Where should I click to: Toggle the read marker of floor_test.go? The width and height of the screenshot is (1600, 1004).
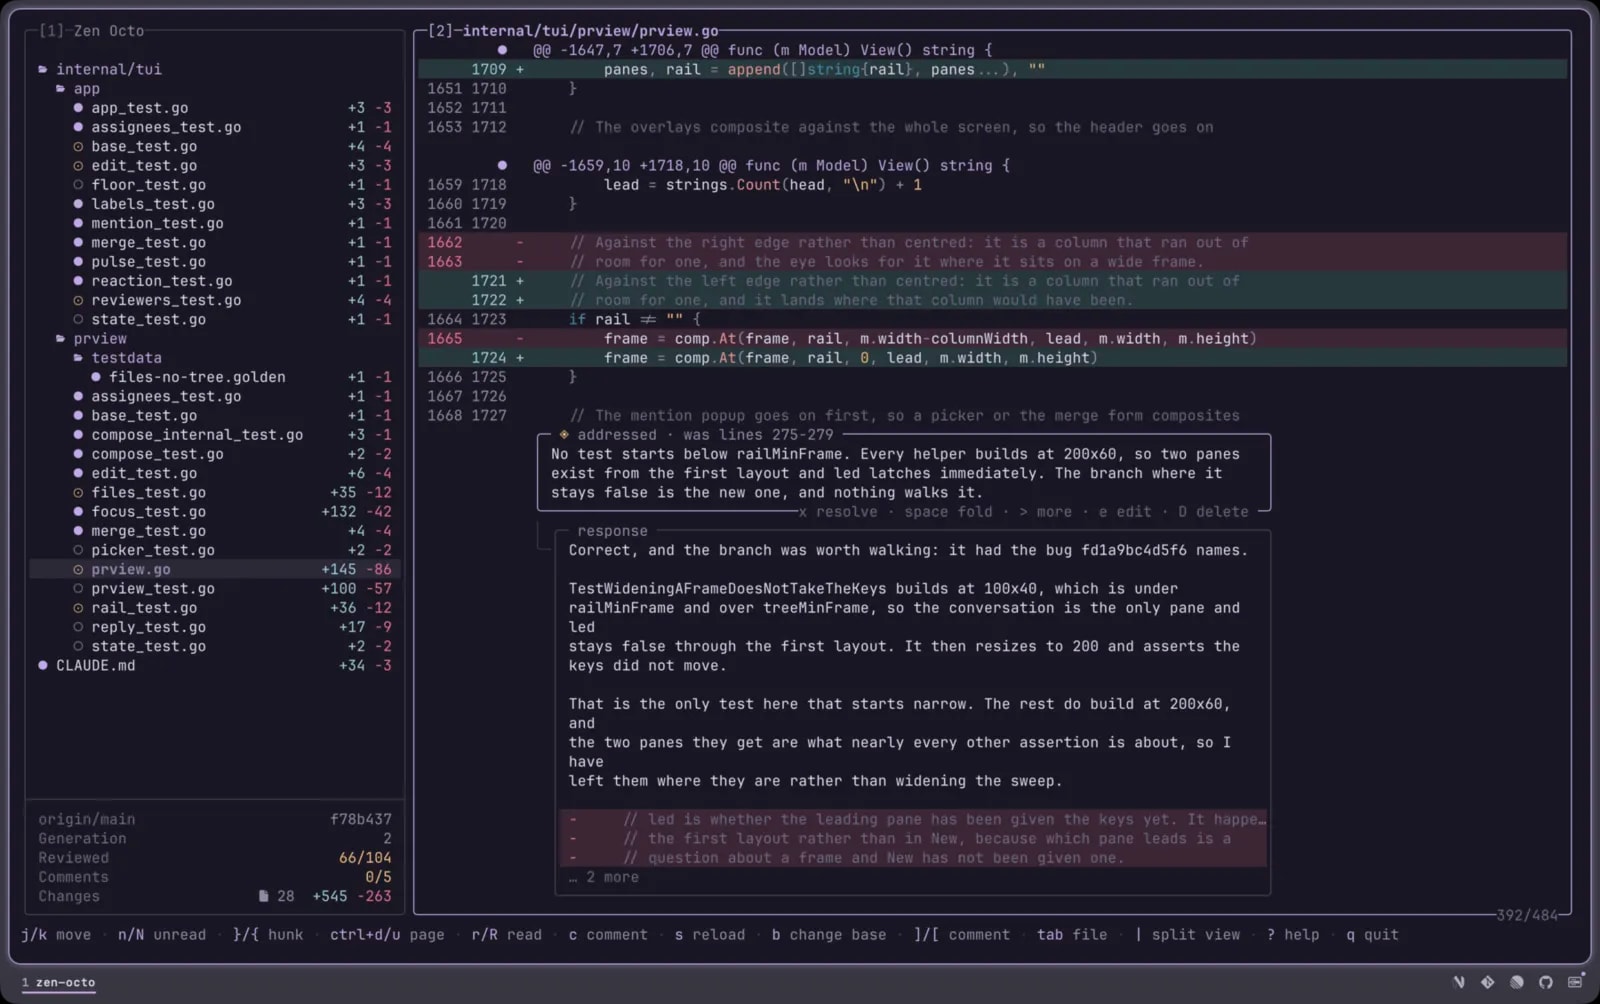78,185
